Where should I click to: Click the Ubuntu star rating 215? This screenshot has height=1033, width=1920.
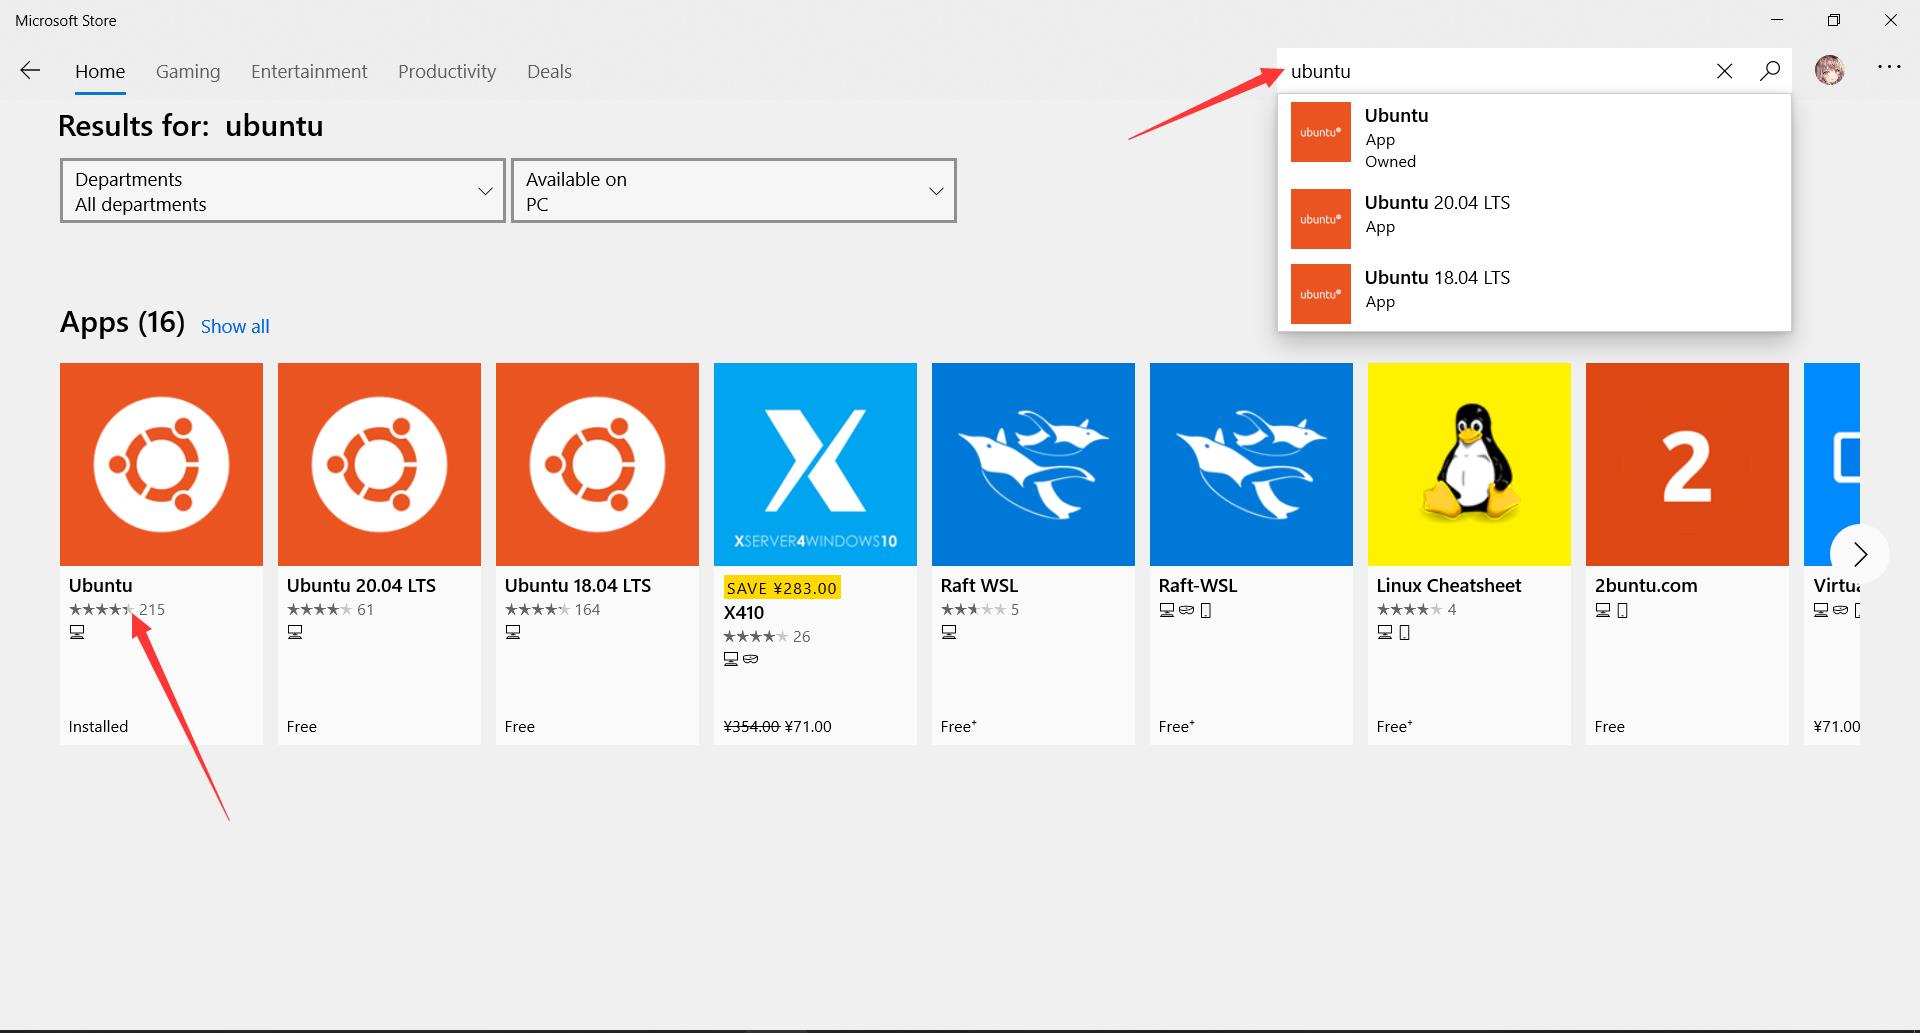[117, 609]
